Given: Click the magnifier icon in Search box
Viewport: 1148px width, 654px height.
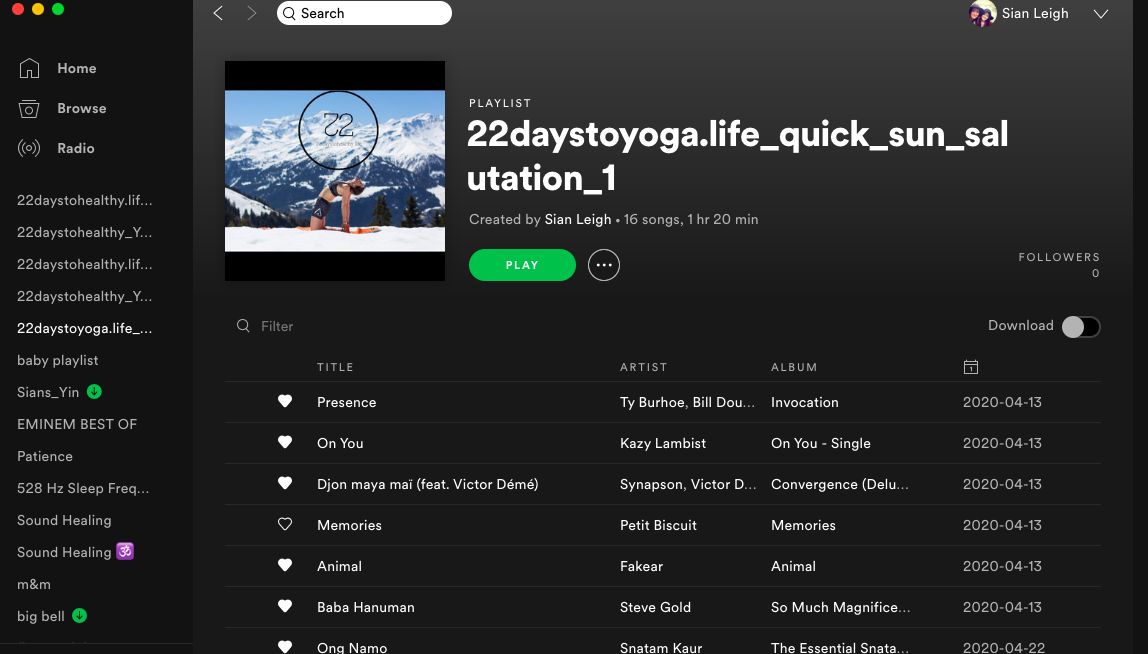Looking at the screenshot, I should point(289,13).
